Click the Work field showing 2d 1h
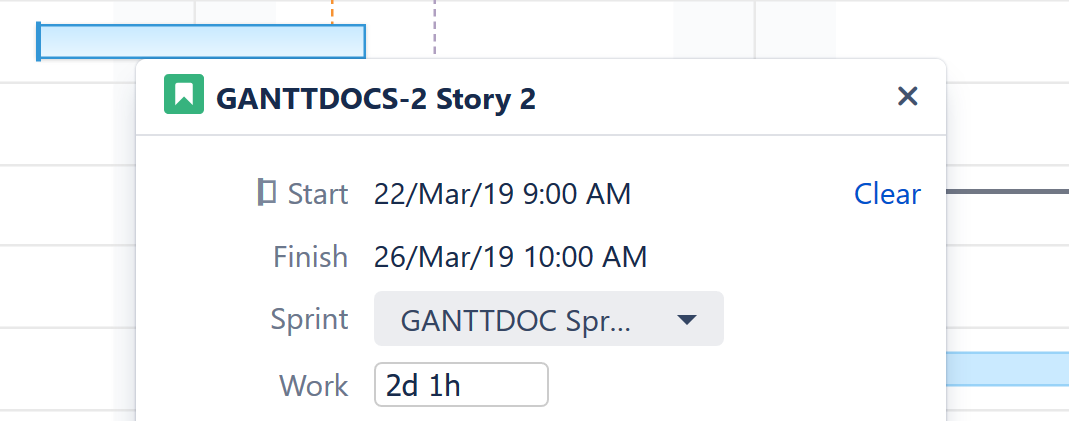Screen dimensions: 1069x421 (461, 385)
